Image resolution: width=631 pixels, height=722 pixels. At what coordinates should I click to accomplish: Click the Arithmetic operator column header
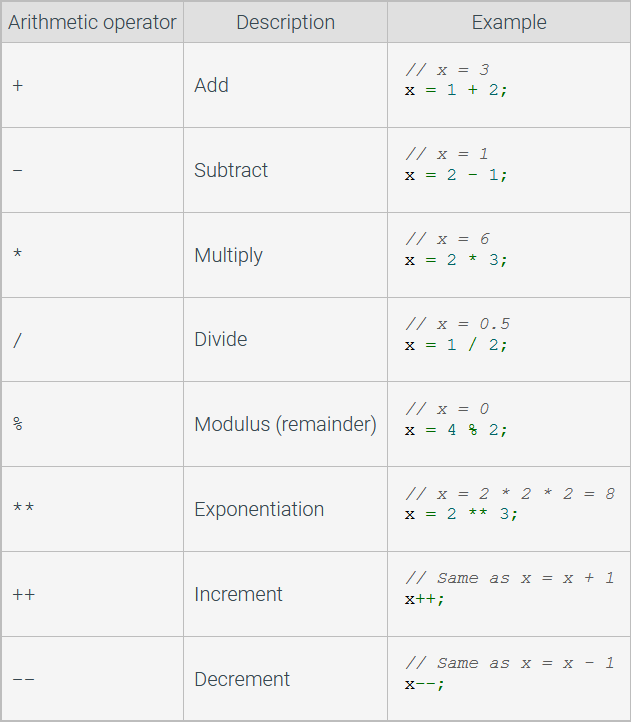[92, 22]
